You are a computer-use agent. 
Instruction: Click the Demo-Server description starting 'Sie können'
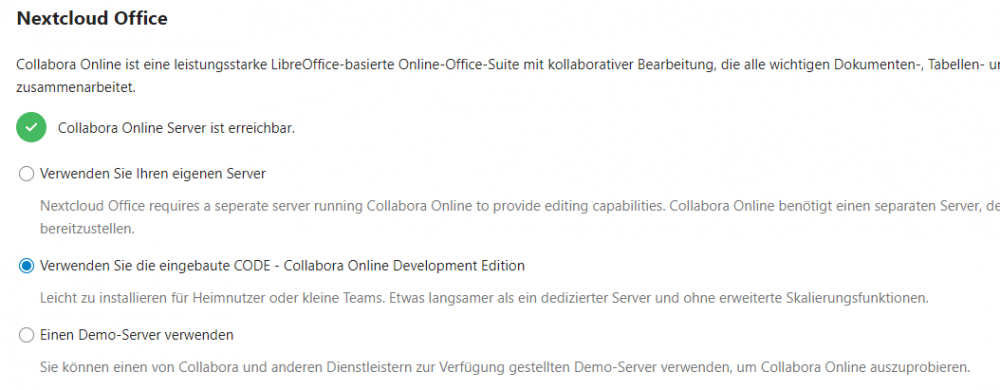504,368
